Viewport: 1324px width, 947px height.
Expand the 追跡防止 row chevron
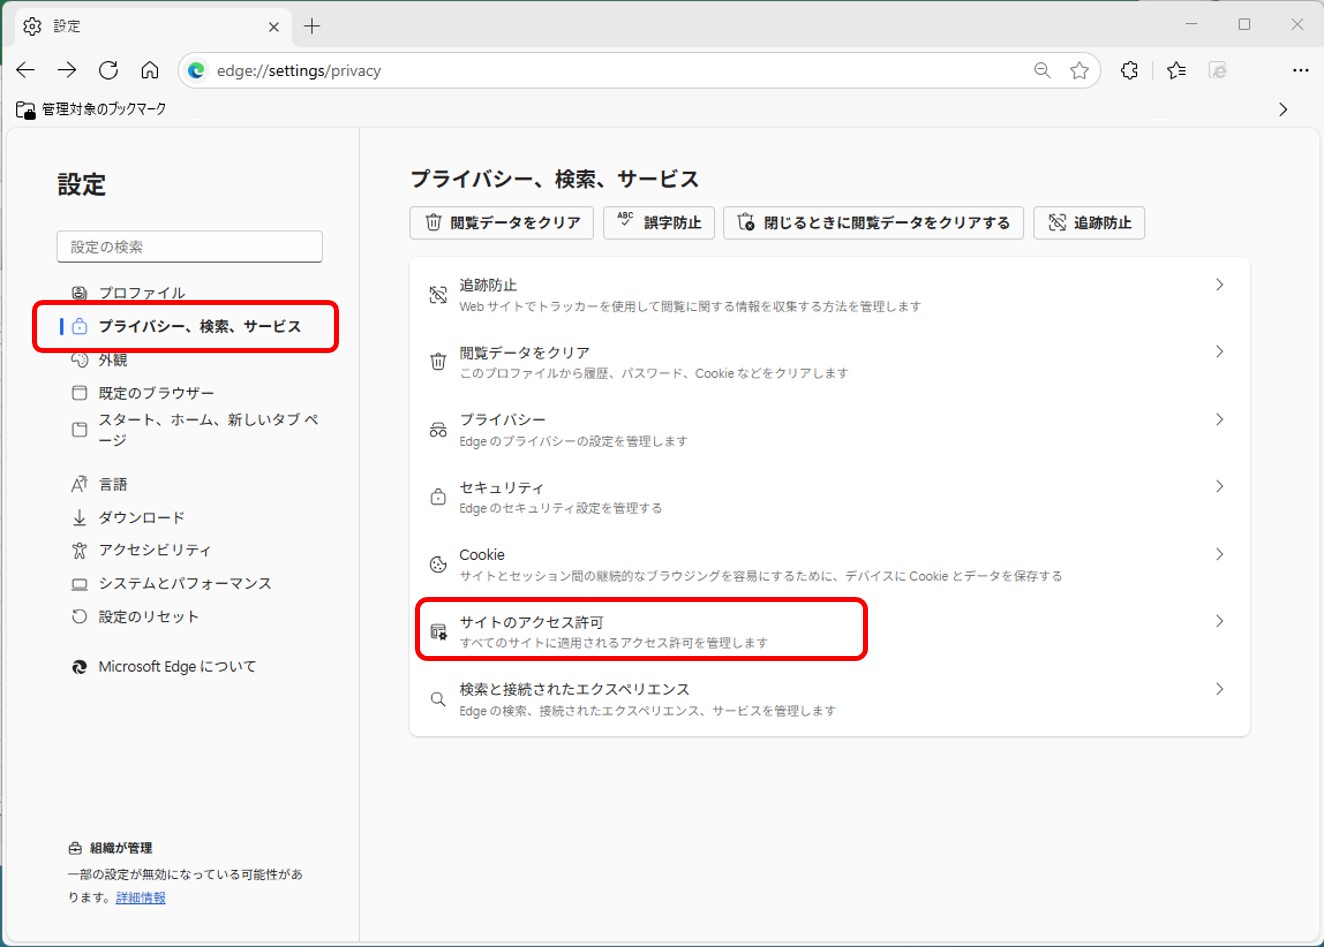1219,285
